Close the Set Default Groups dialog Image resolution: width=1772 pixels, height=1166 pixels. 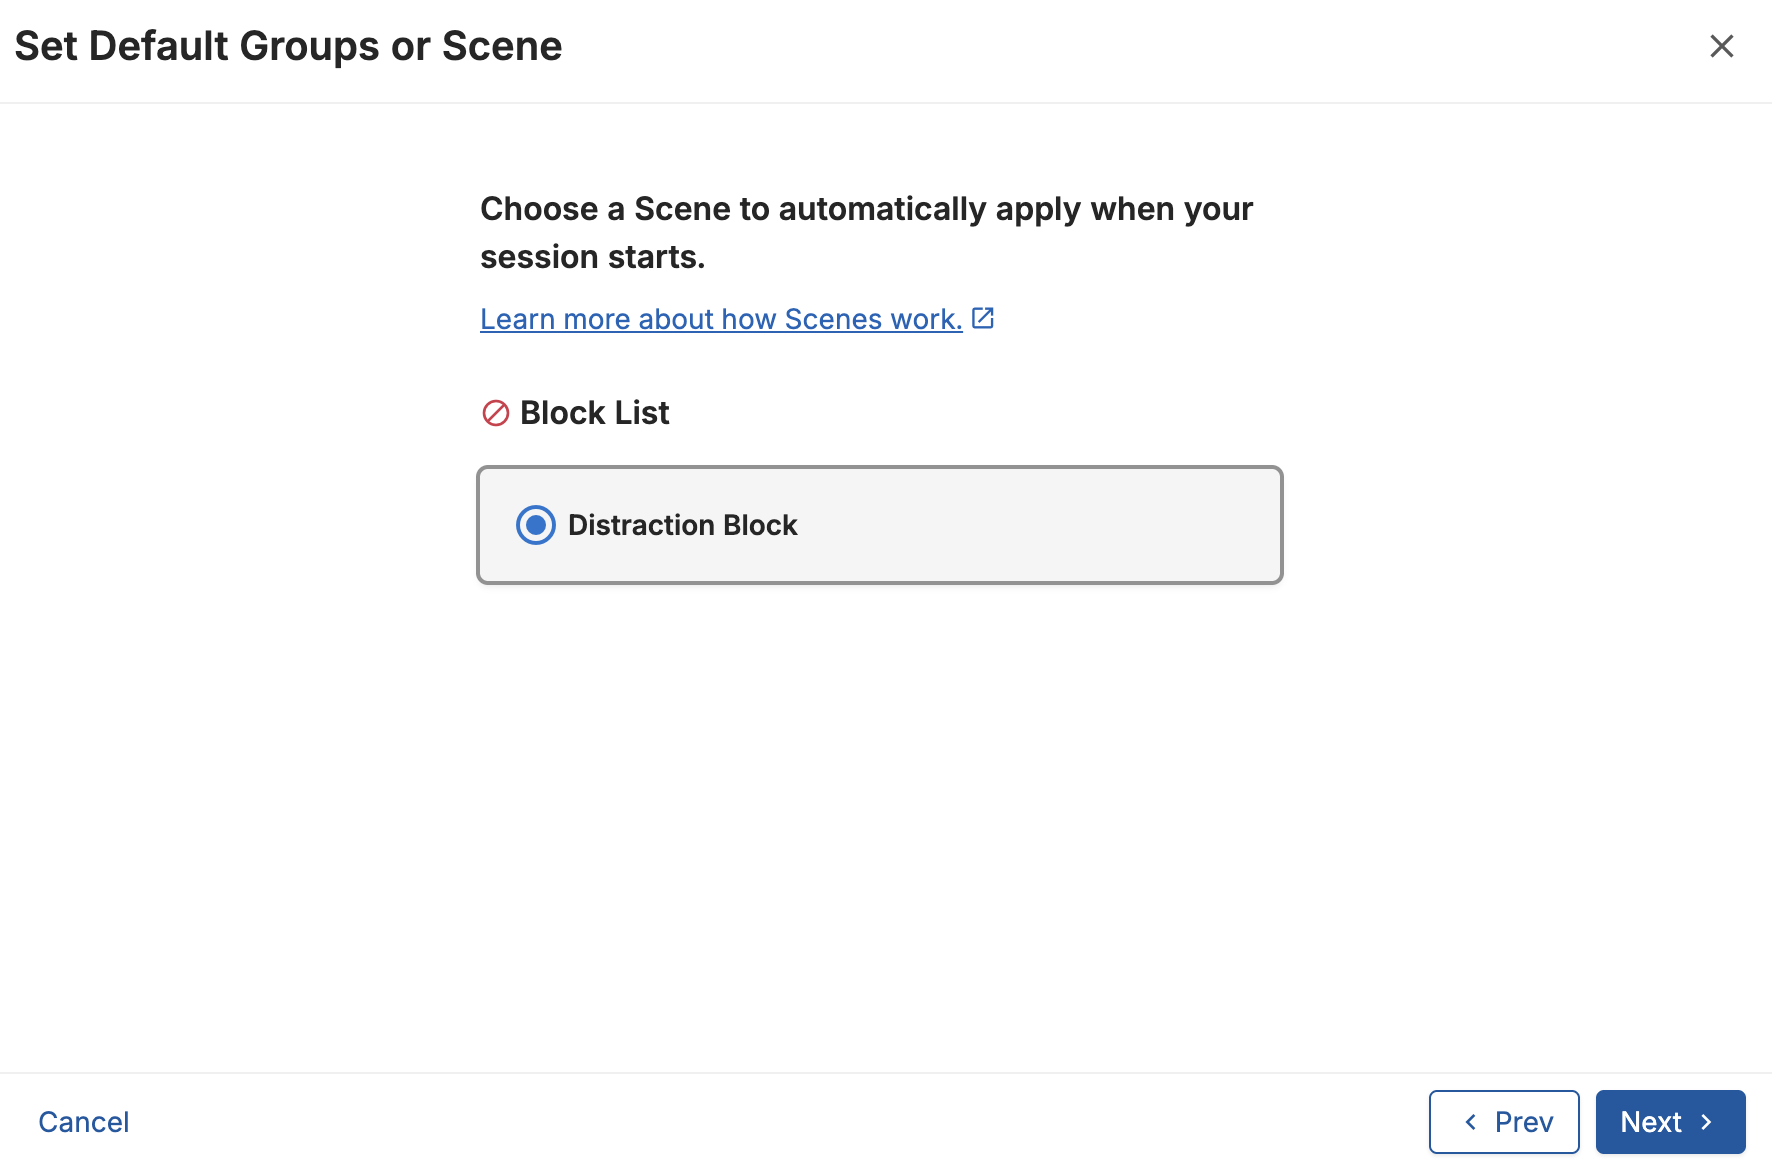tap(1721, 46)
